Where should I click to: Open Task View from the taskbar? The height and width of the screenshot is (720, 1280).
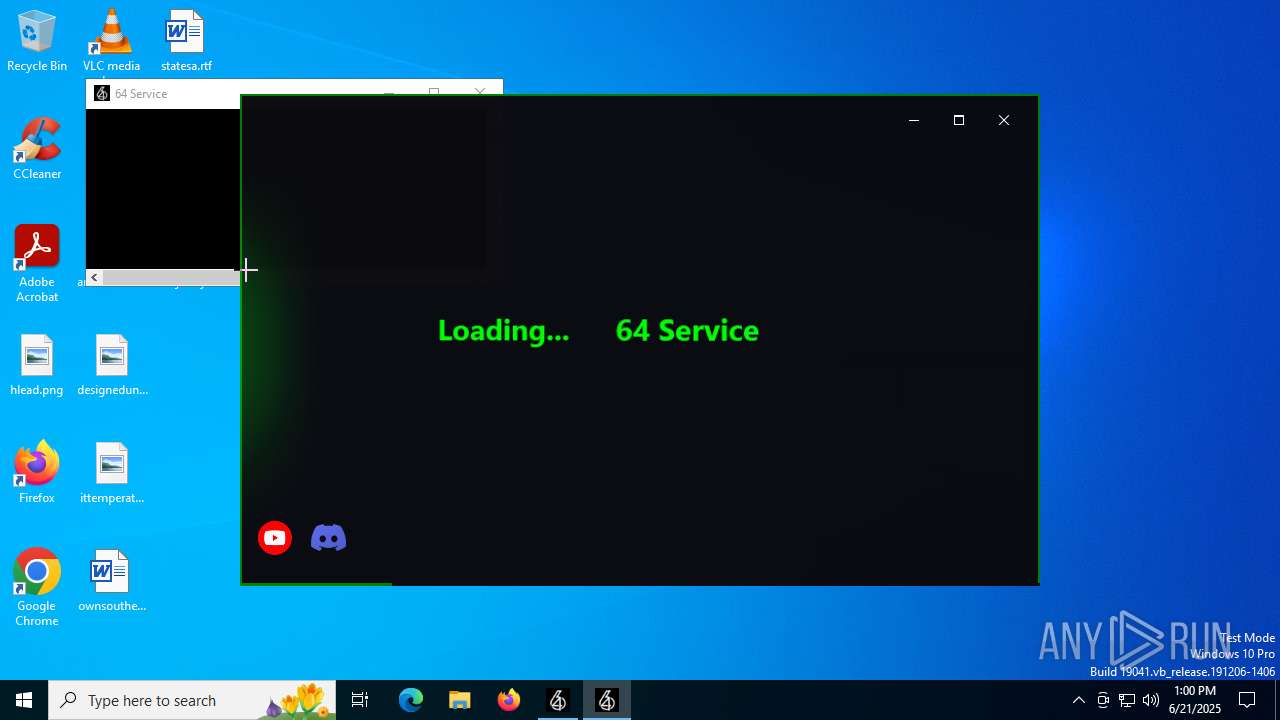click(360, 700)
